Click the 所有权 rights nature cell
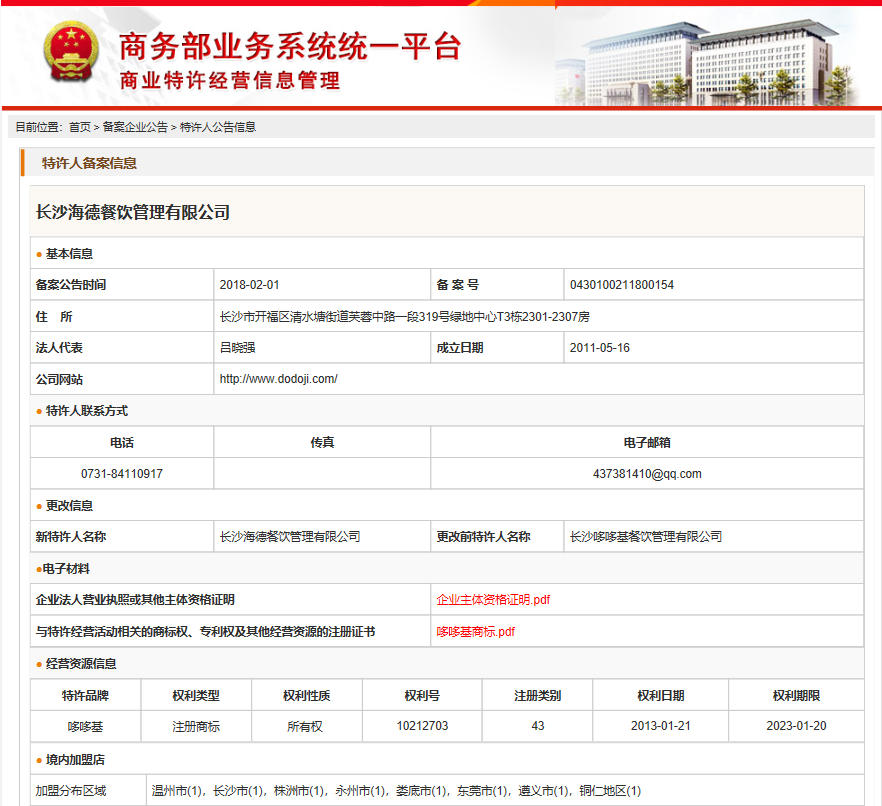This screenshot has height=806, width=882. pos(305,726)
